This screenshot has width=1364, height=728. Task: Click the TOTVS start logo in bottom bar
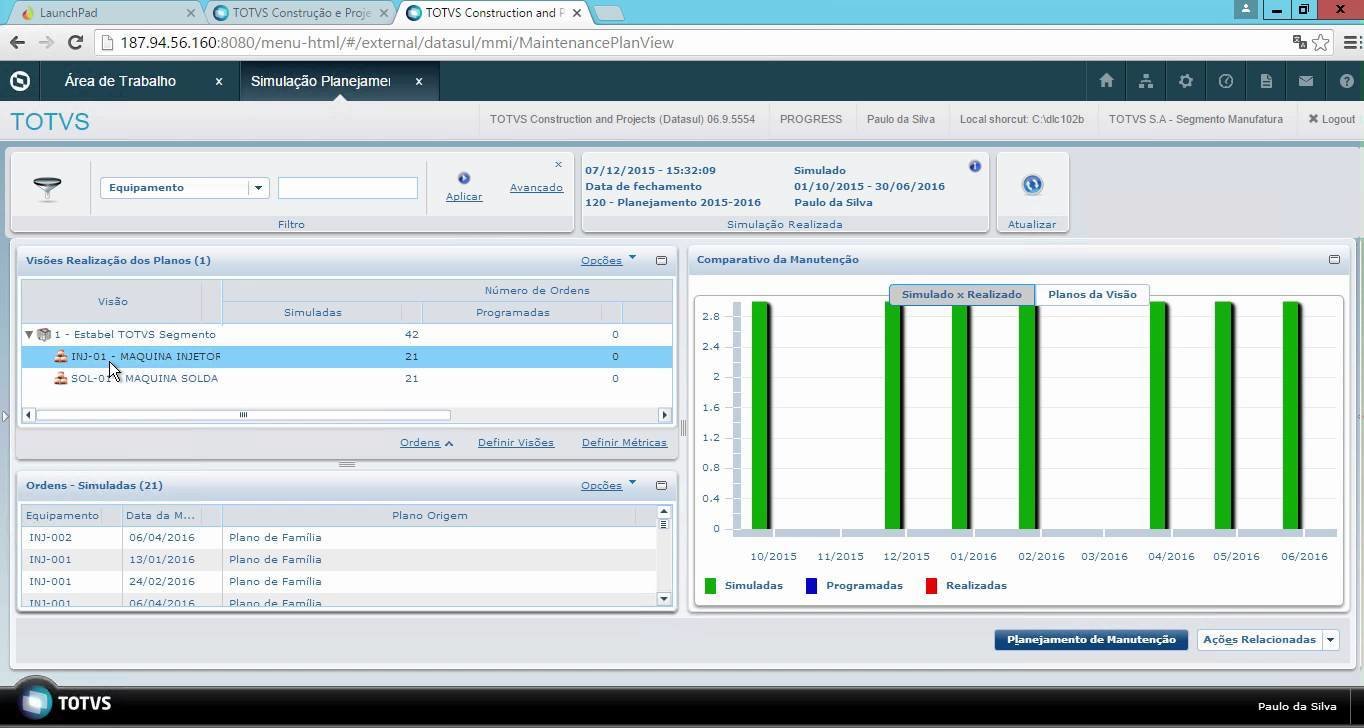click(35, 702)
